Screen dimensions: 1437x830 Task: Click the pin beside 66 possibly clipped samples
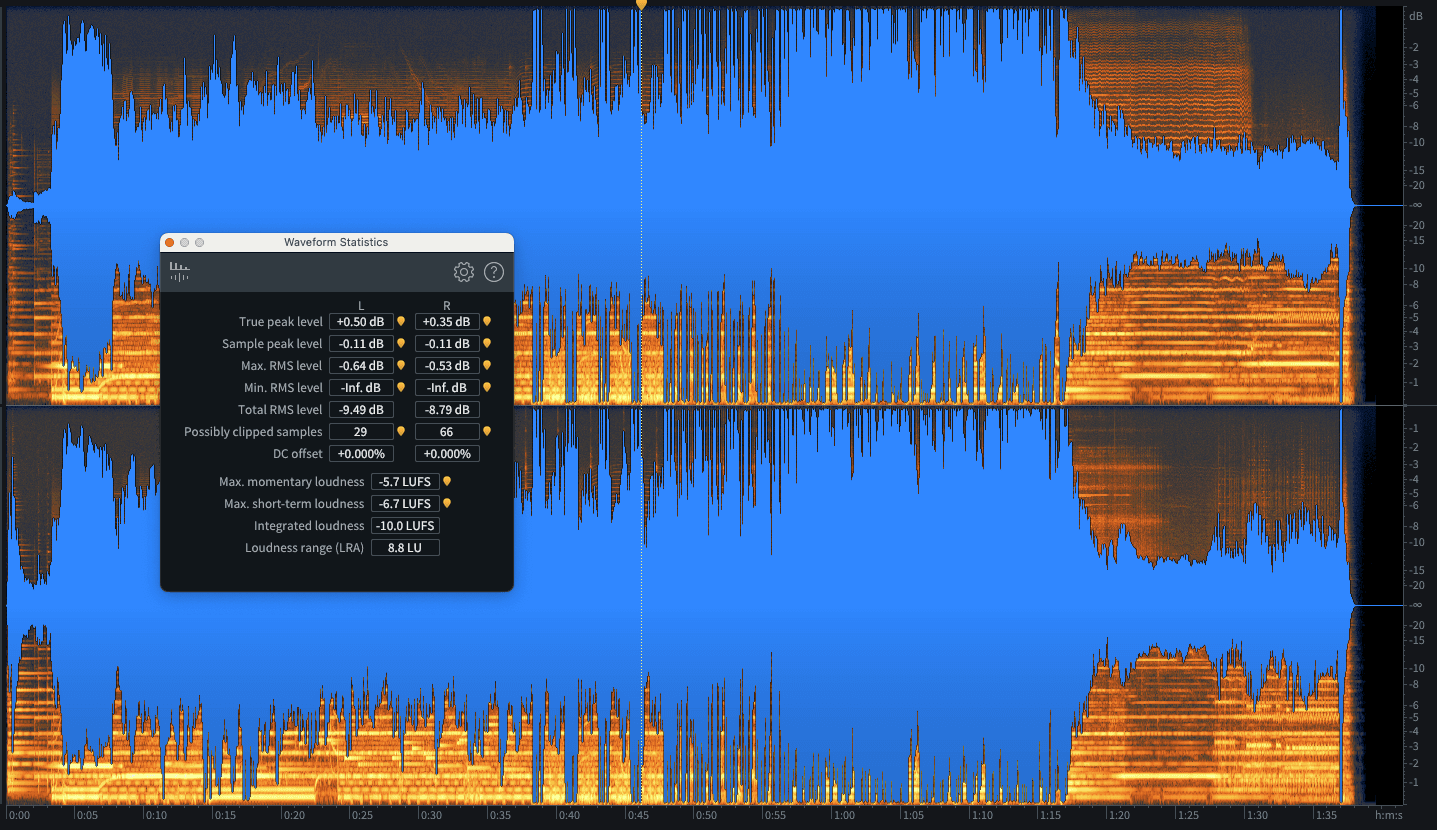pos(487,431)
